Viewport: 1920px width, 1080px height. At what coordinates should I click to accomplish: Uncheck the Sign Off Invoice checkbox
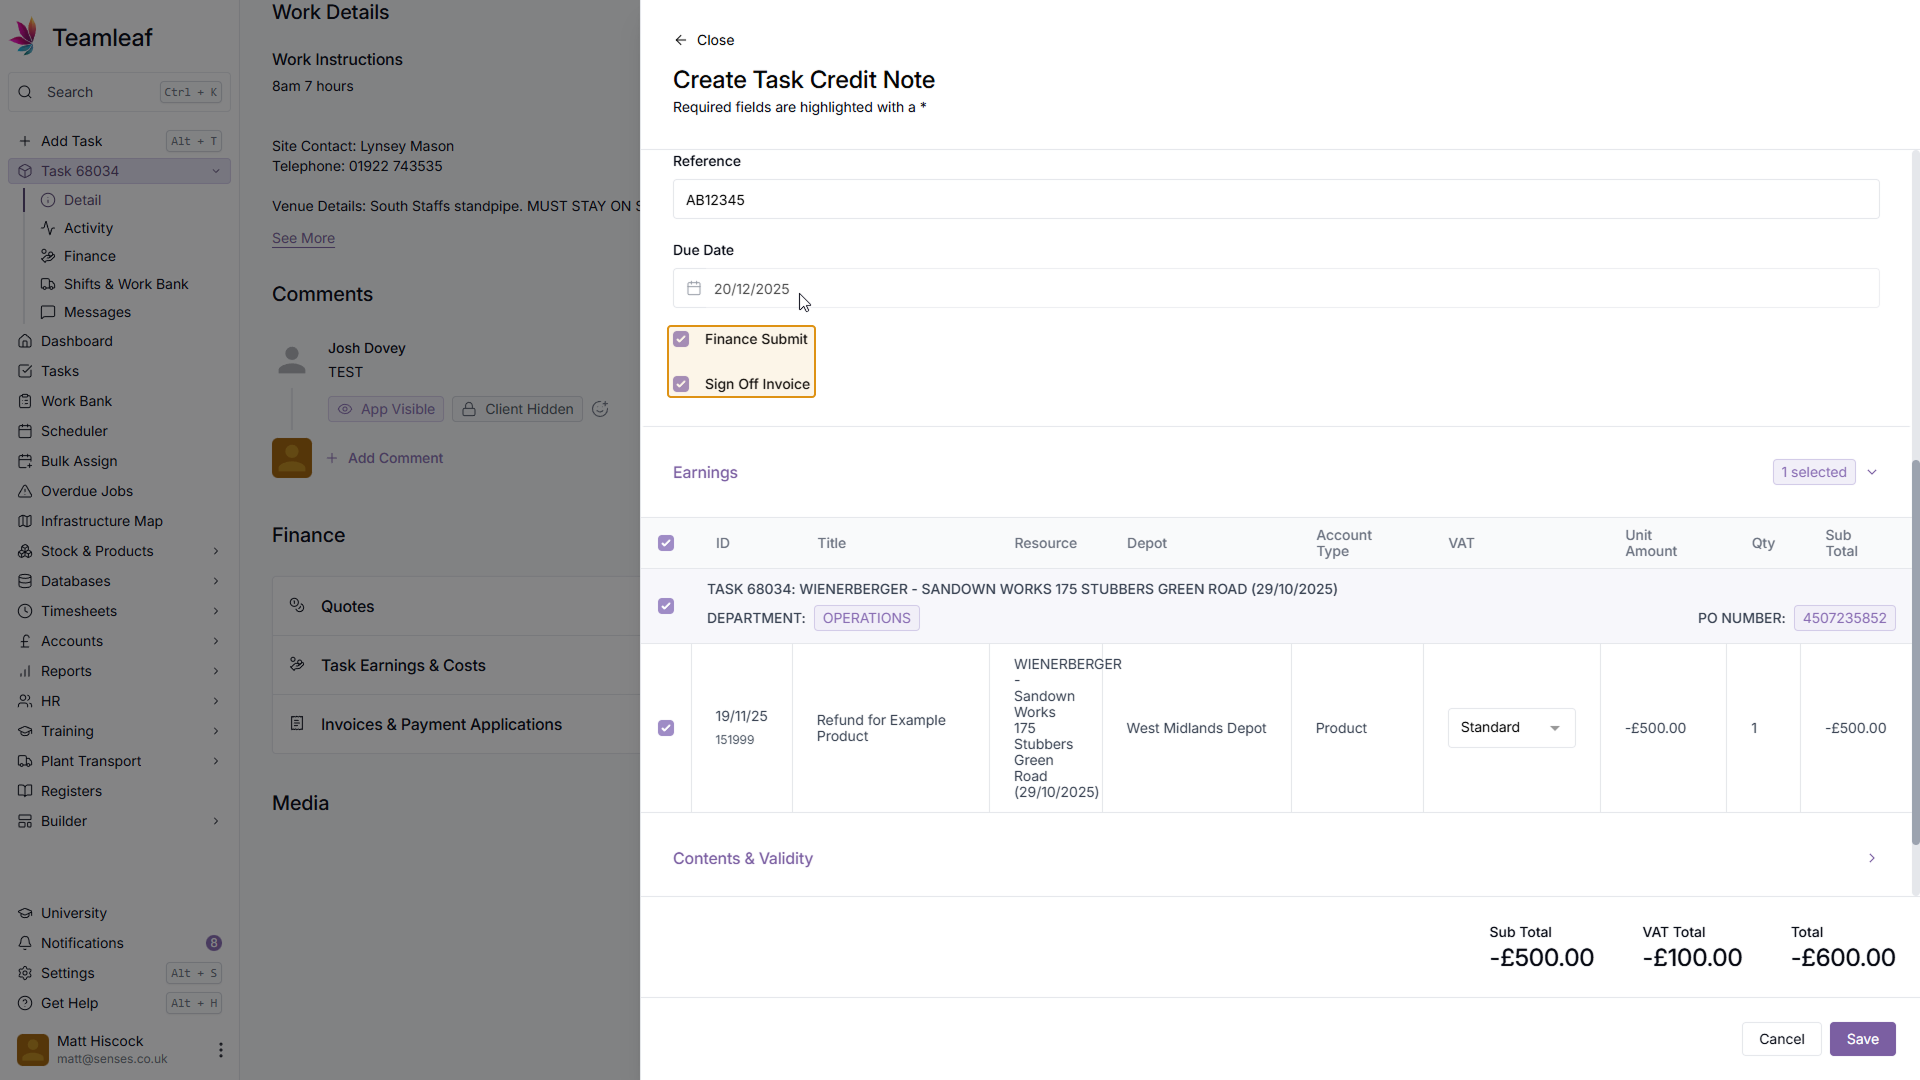(x=681, y=384)
